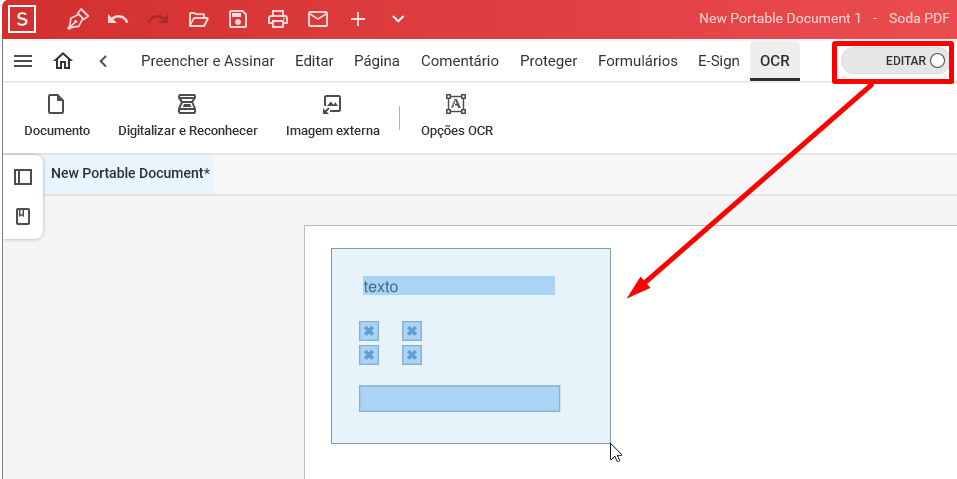Open the bookmarks panel icon
This screenshot has width=957, height=479.
point(23,217)
